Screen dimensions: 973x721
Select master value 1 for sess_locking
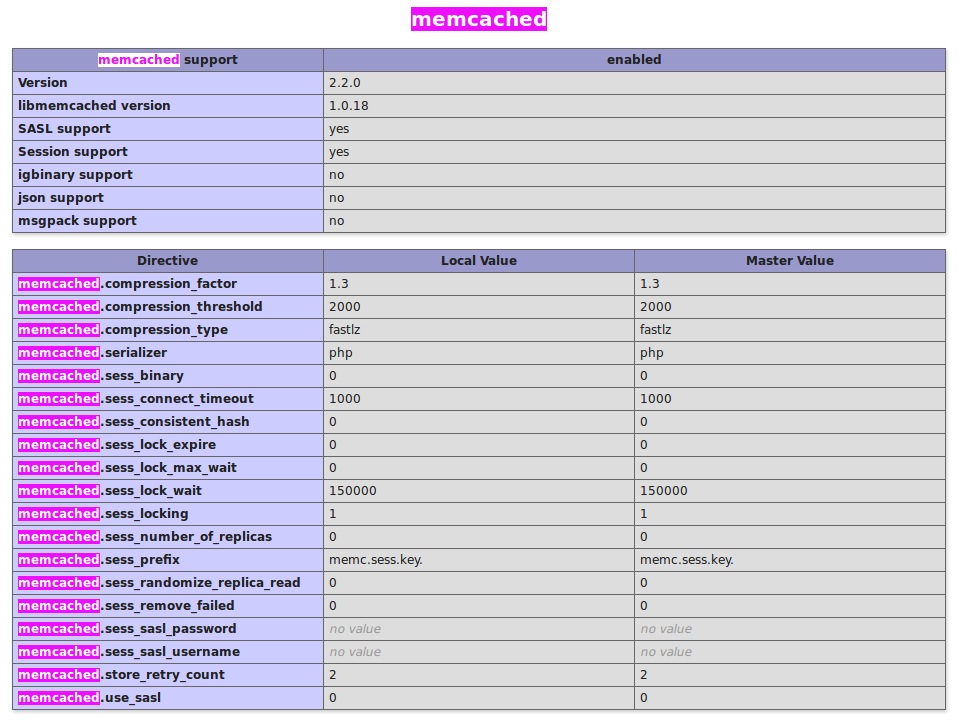643,513
